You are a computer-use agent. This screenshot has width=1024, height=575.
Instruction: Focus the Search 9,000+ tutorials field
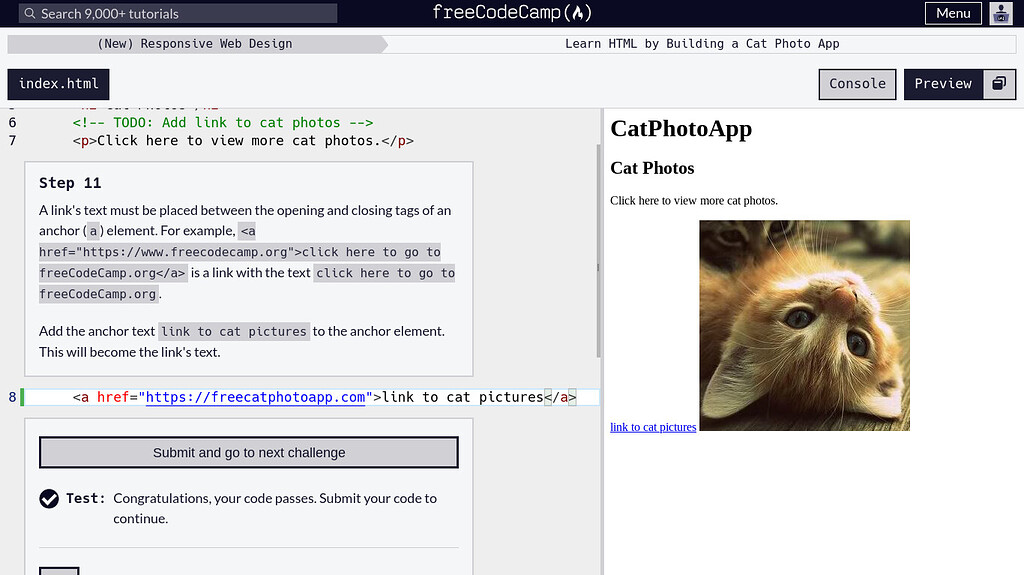(x=178, y=13)
